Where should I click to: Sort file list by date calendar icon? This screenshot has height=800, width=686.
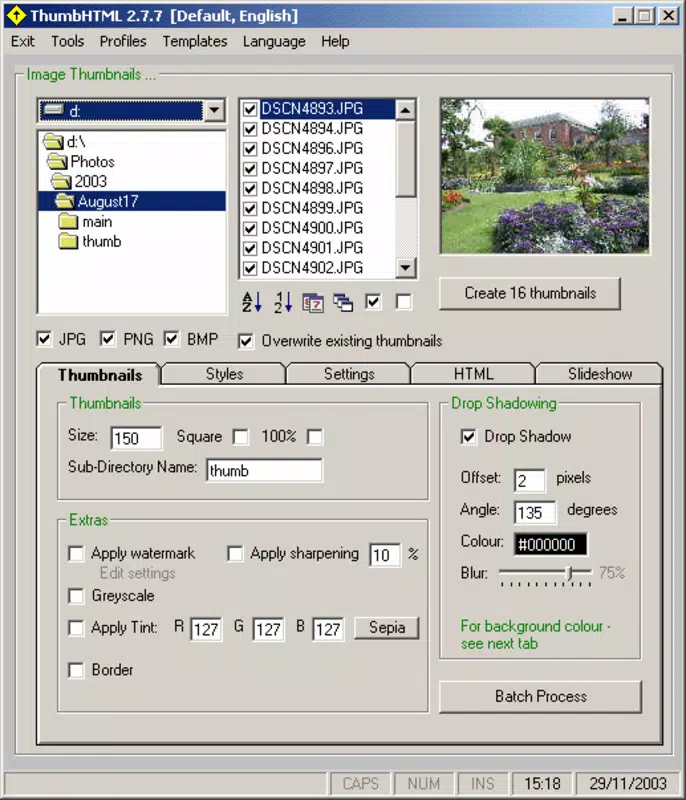(313, 303)
